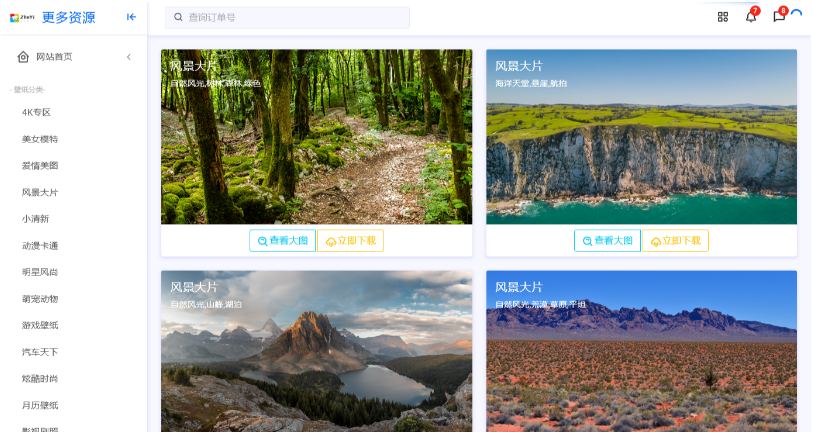The height and width of the screenshot is (432, 813).
Task: Open the grid apps icon in header
Action: (723, 17)
